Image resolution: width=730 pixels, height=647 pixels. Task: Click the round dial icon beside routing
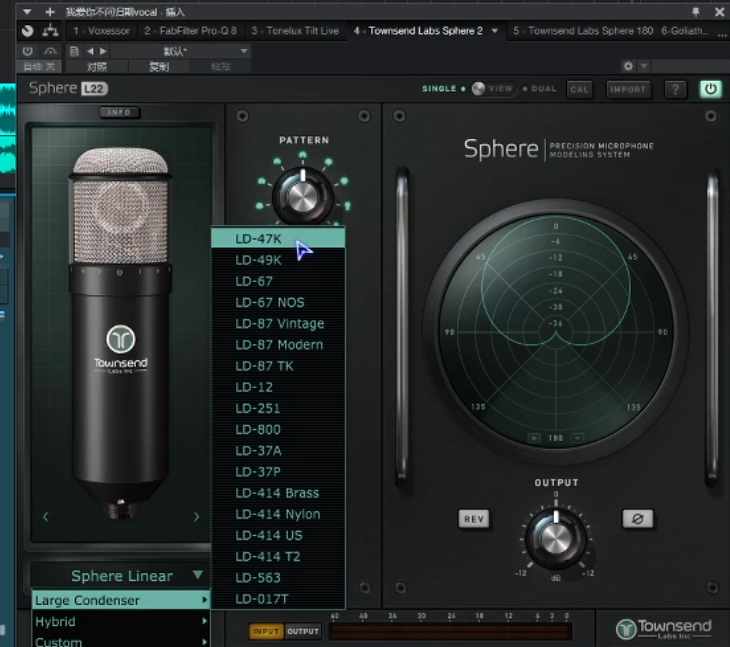tap(28, 31)
